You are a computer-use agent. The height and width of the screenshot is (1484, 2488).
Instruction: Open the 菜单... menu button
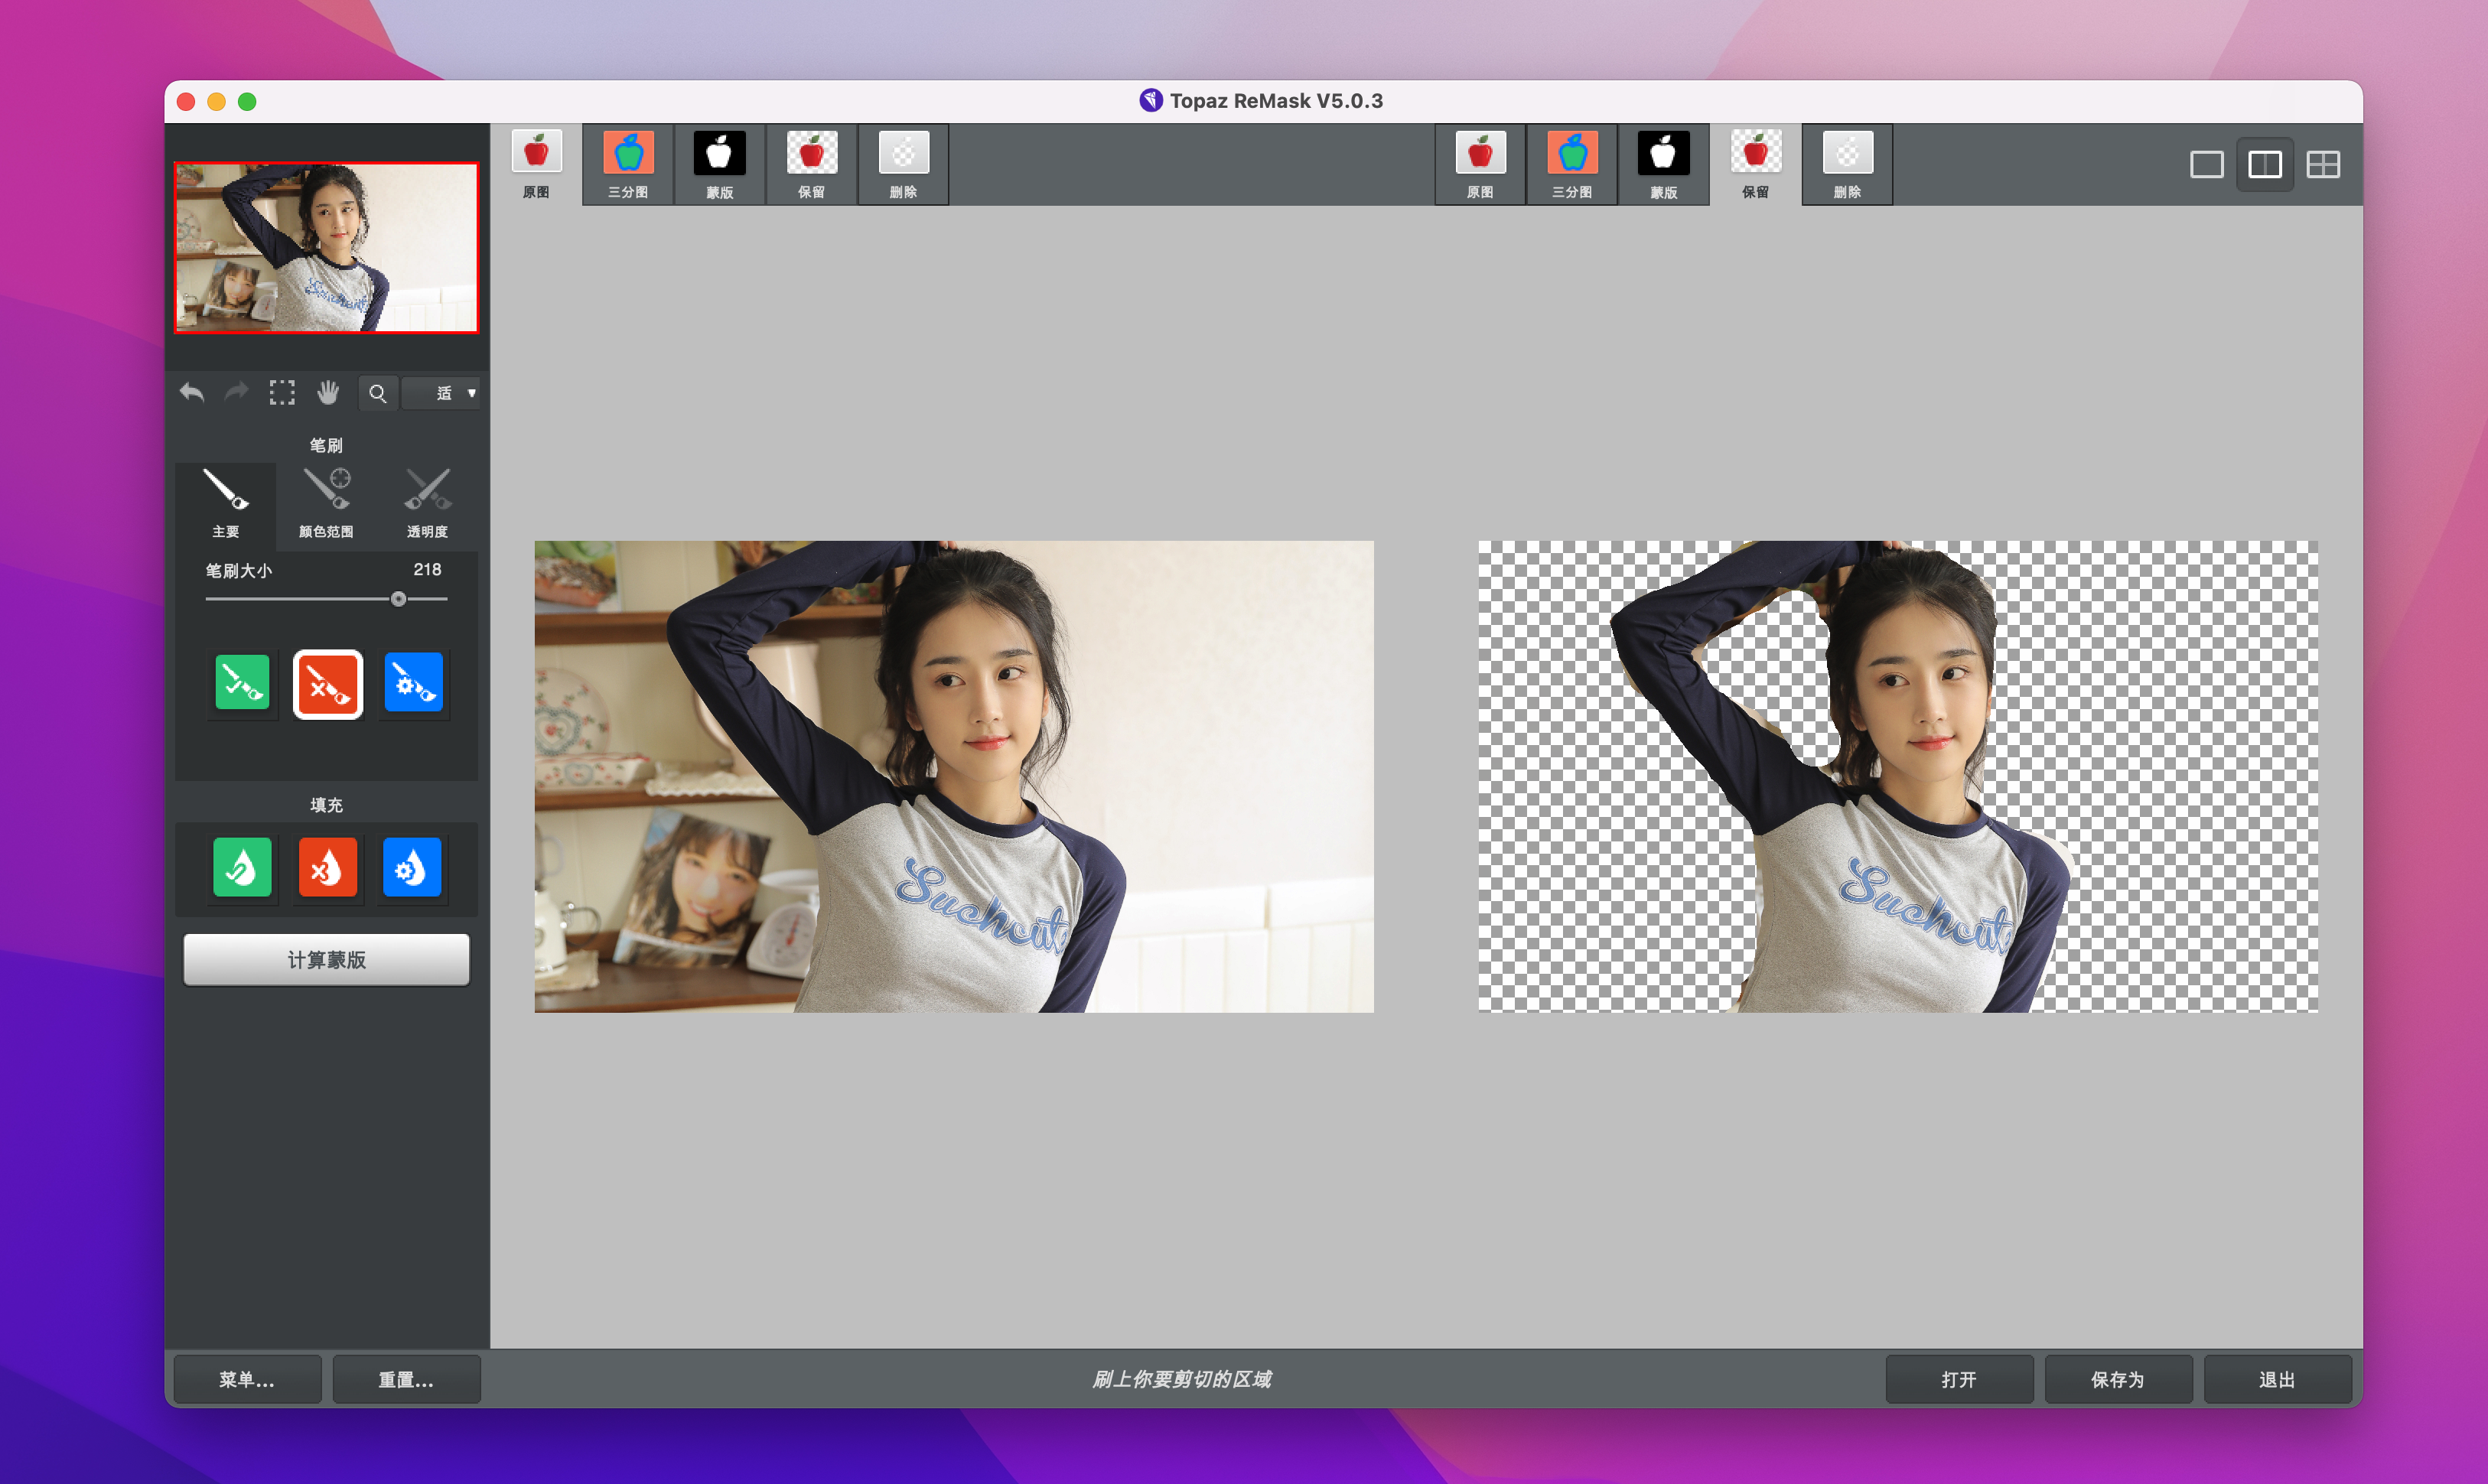(x=247, y=1379)
